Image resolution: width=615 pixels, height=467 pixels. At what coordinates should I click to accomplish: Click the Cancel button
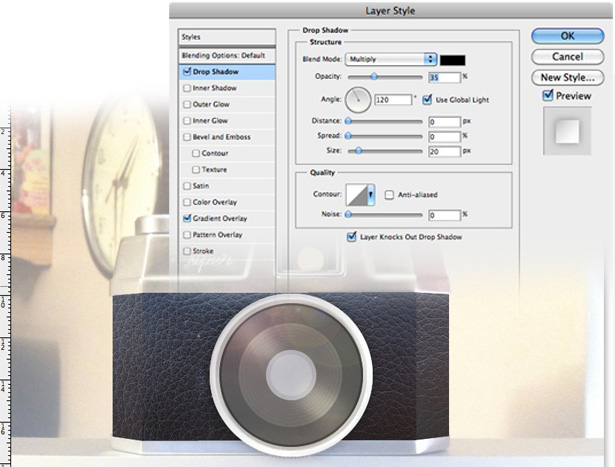(x=567, y=57)
